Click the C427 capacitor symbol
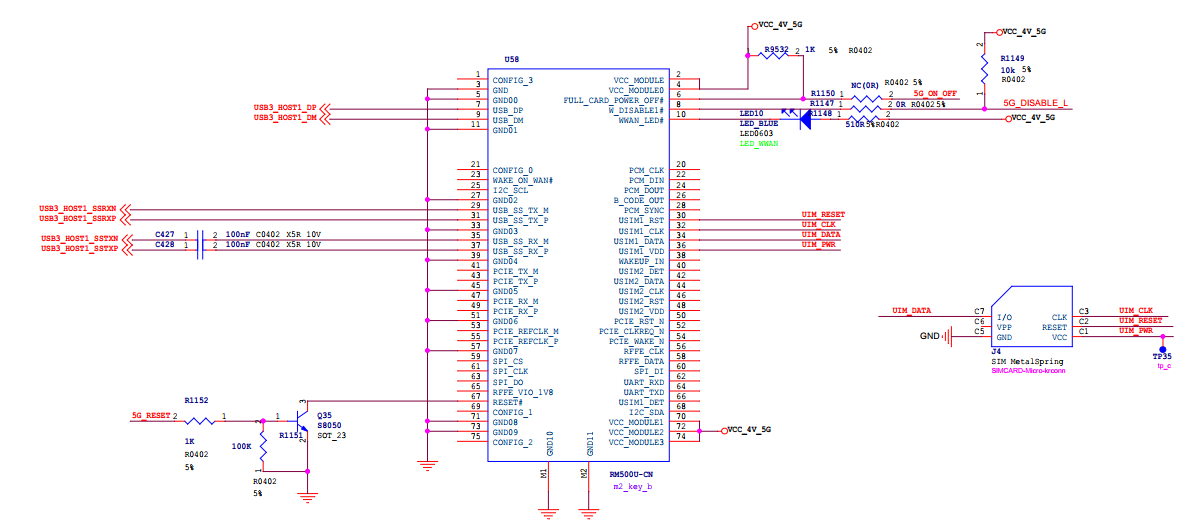This screenshot has width=1185, height=529. (x=200, y=239)
